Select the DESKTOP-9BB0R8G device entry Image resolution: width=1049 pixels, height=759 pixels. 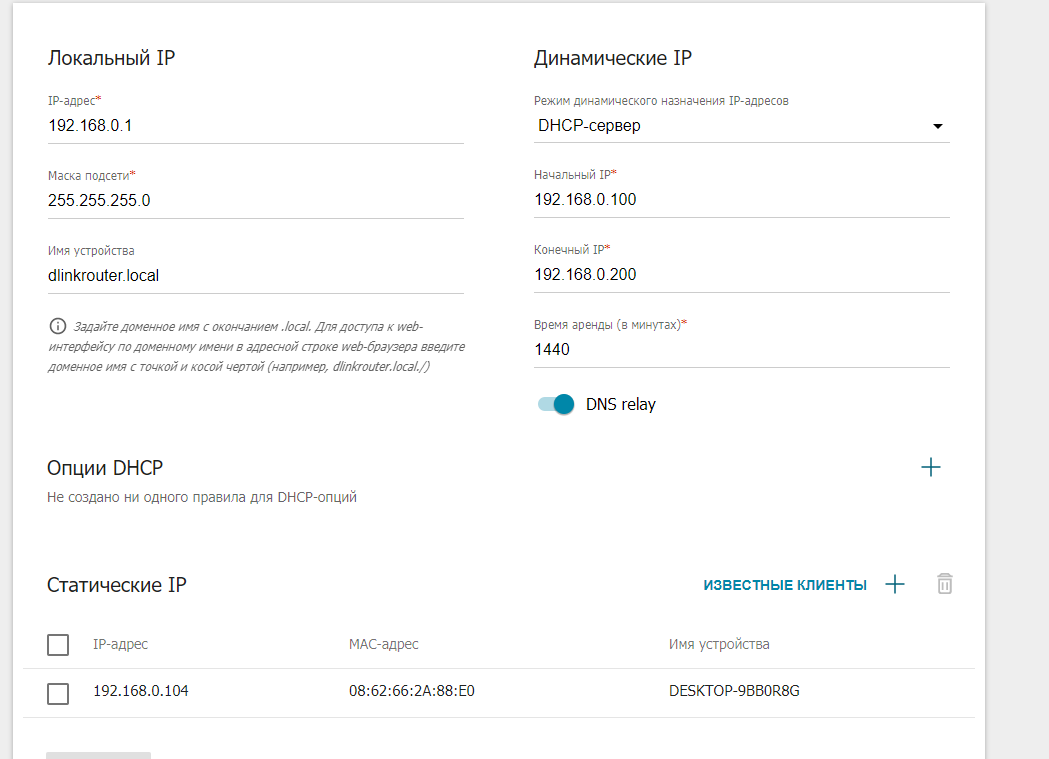tap(734, 691)
